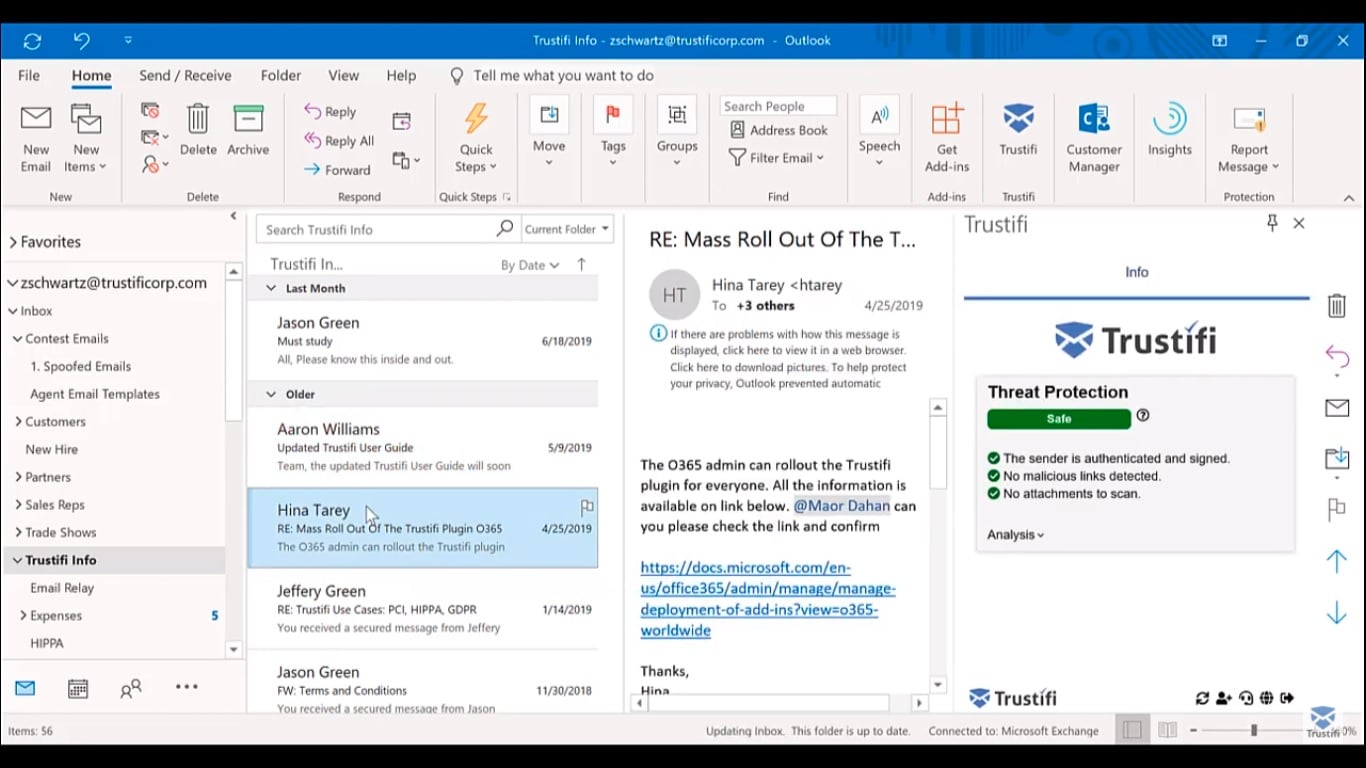Switch to the Send / Receive tab
Screen dimensions: 1366x768
pos(185,76)
